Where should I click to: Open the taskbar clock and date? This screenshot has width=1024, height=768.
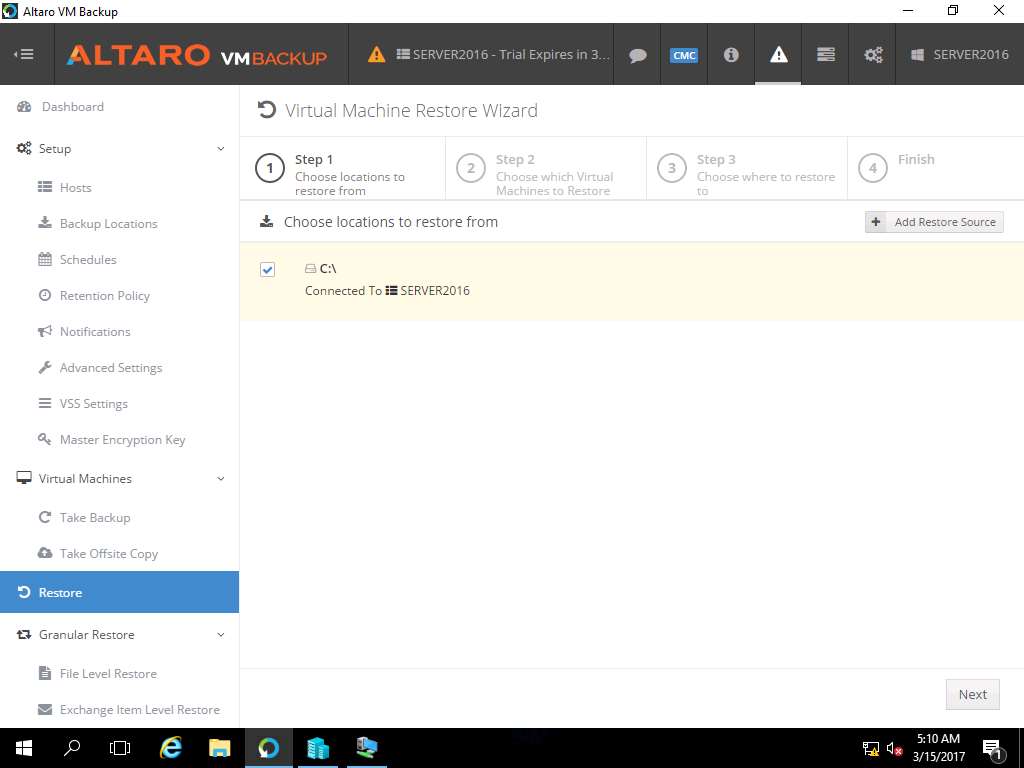click(x=938, y=748)
